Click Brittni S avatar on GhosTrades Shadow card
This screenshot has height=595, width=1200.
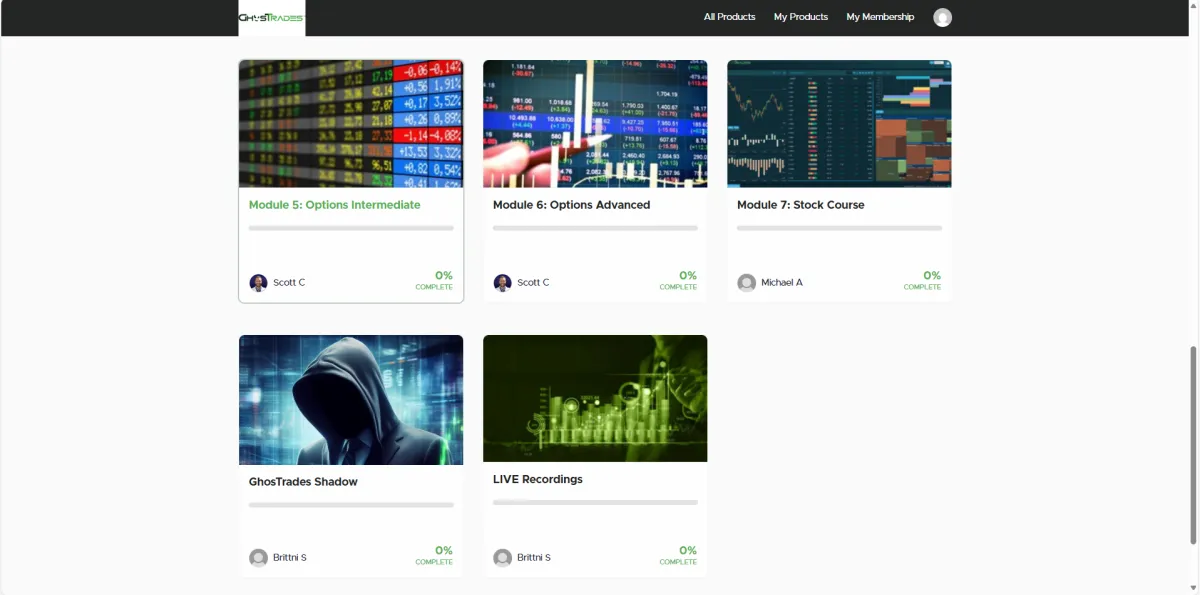pyautogui.click(x=258, y=558)
